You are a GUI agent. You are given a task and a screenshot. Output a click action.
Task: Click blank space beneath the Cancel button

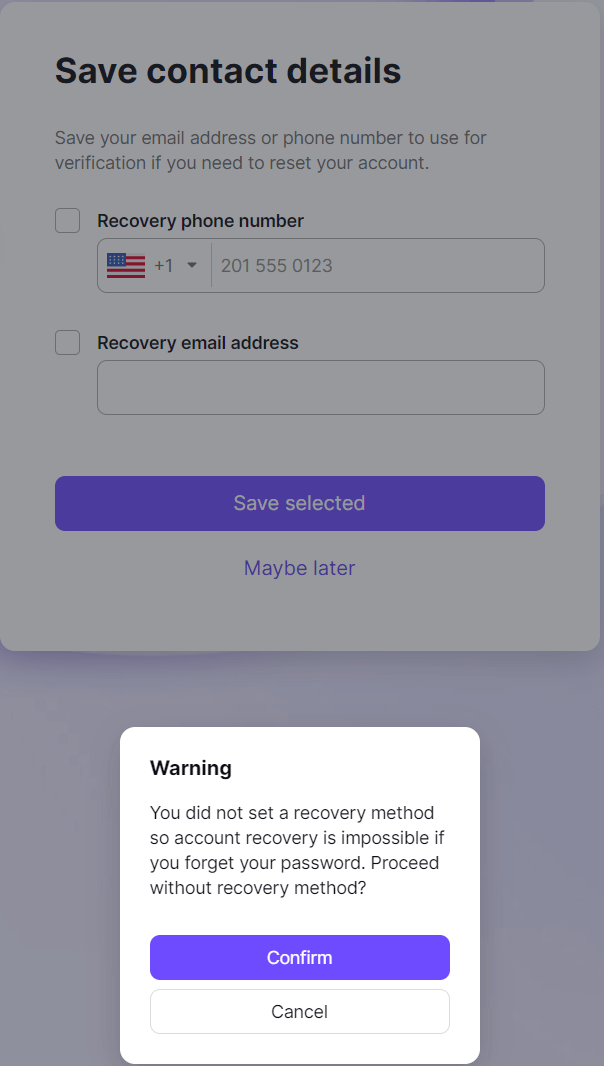[x=300, y=1049]
